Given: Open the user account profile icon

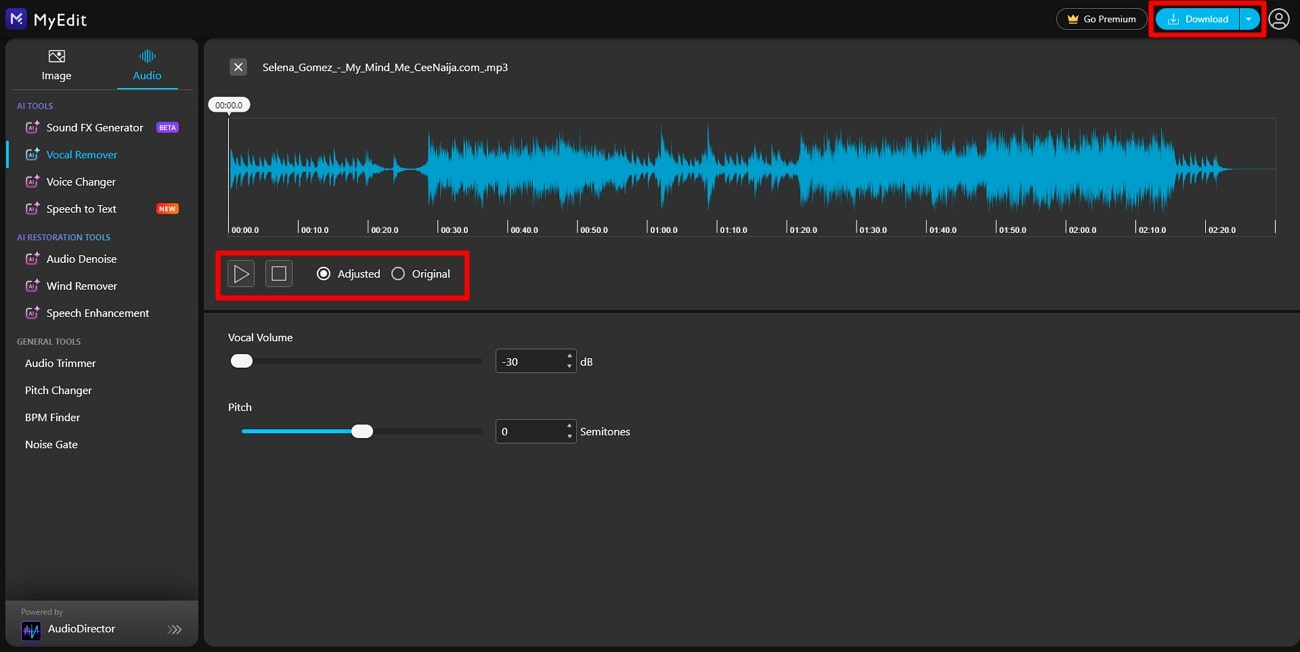Looking at the screenshot, I should (1279, 19).
